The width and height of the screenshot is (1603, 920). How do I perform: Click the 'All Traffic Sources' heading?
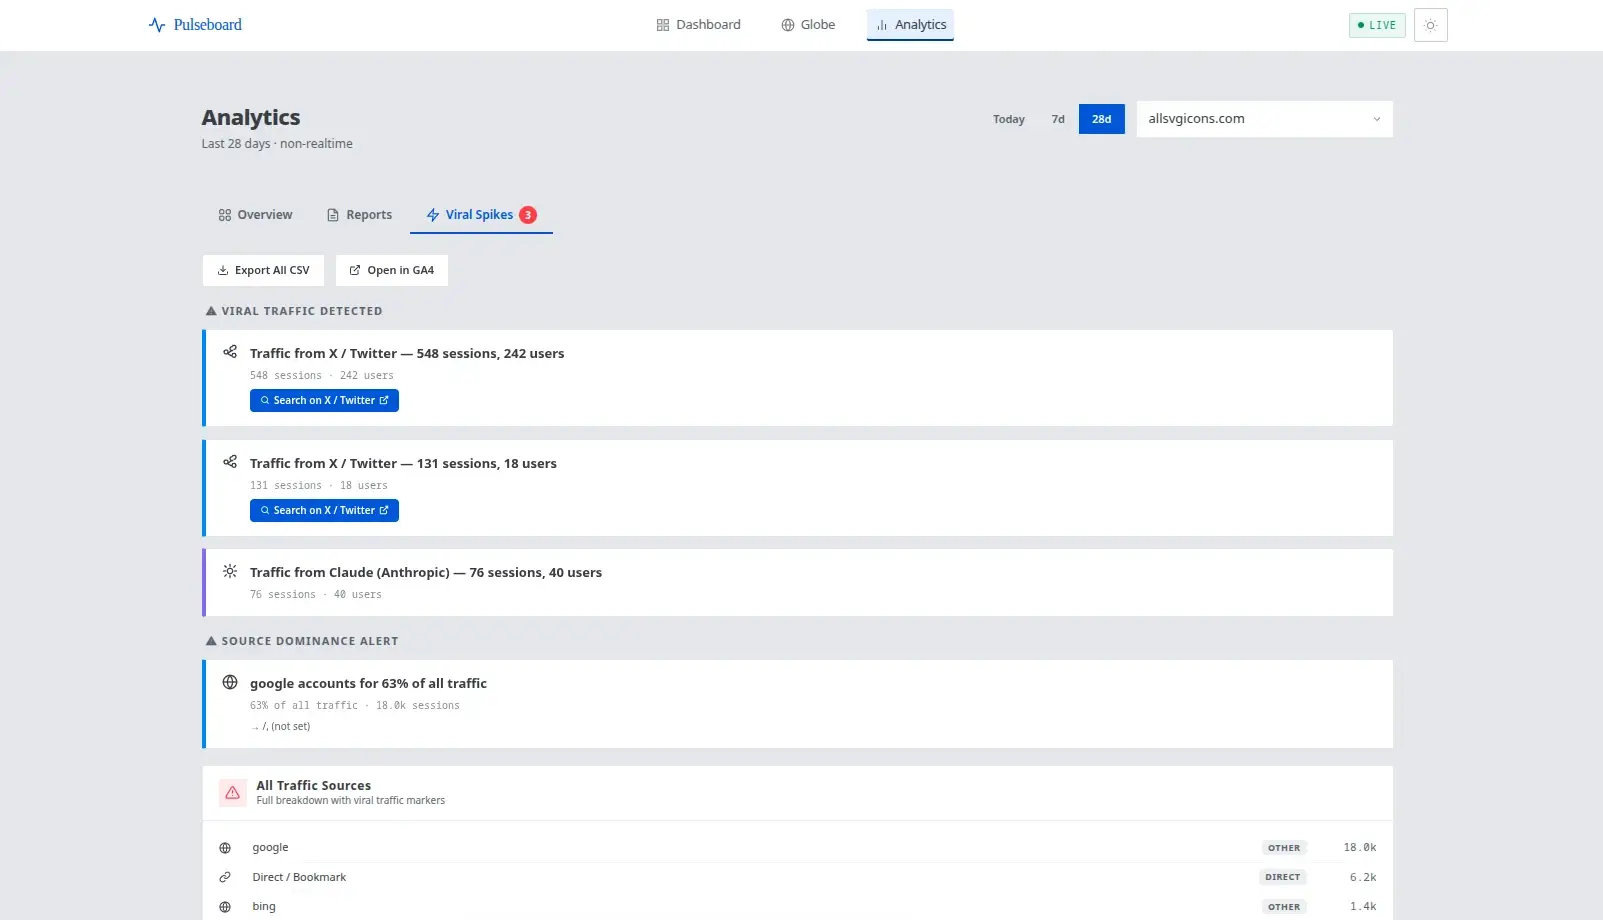click(313, 786)
